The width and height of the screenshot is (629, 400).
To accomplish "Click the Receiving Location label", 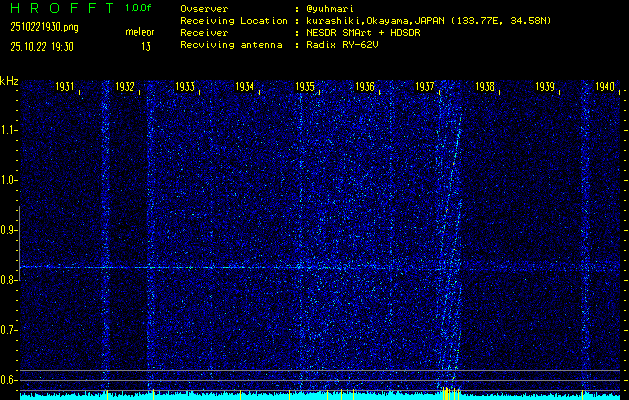I will click(x=234, y=21).
